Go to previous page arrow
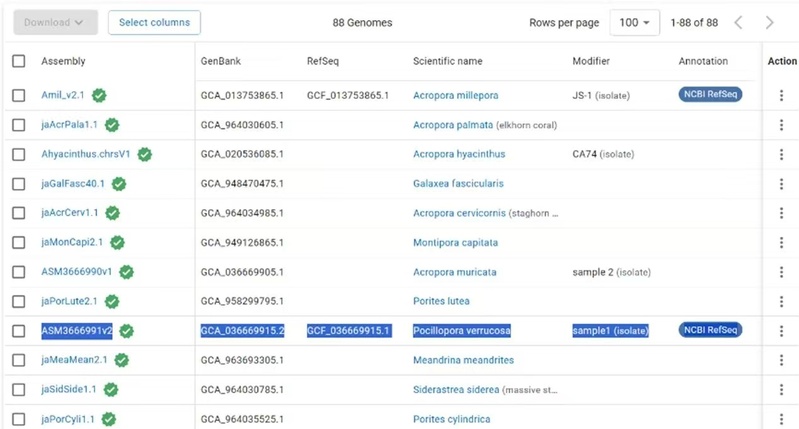The width and height of the screenshot is (799, 429). (738, 22)
